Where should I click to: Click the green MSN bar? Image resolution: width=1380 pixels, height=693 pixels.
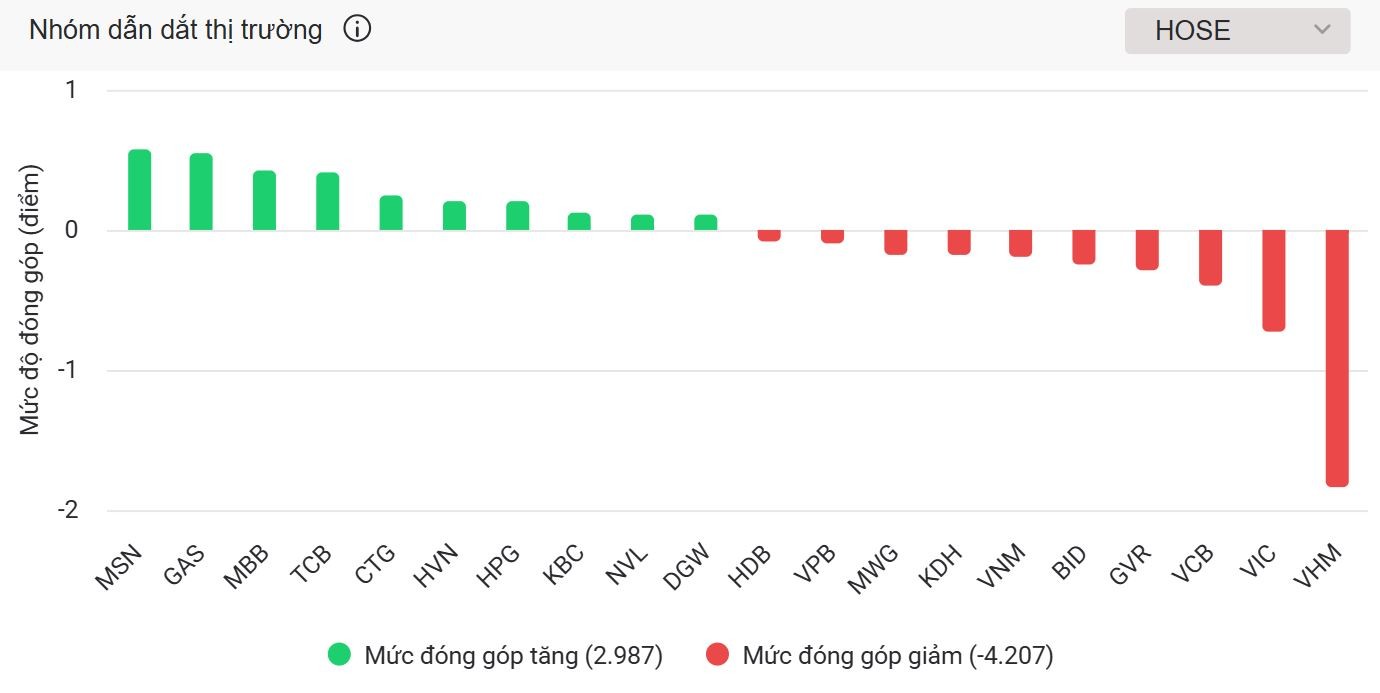[139, 191]
